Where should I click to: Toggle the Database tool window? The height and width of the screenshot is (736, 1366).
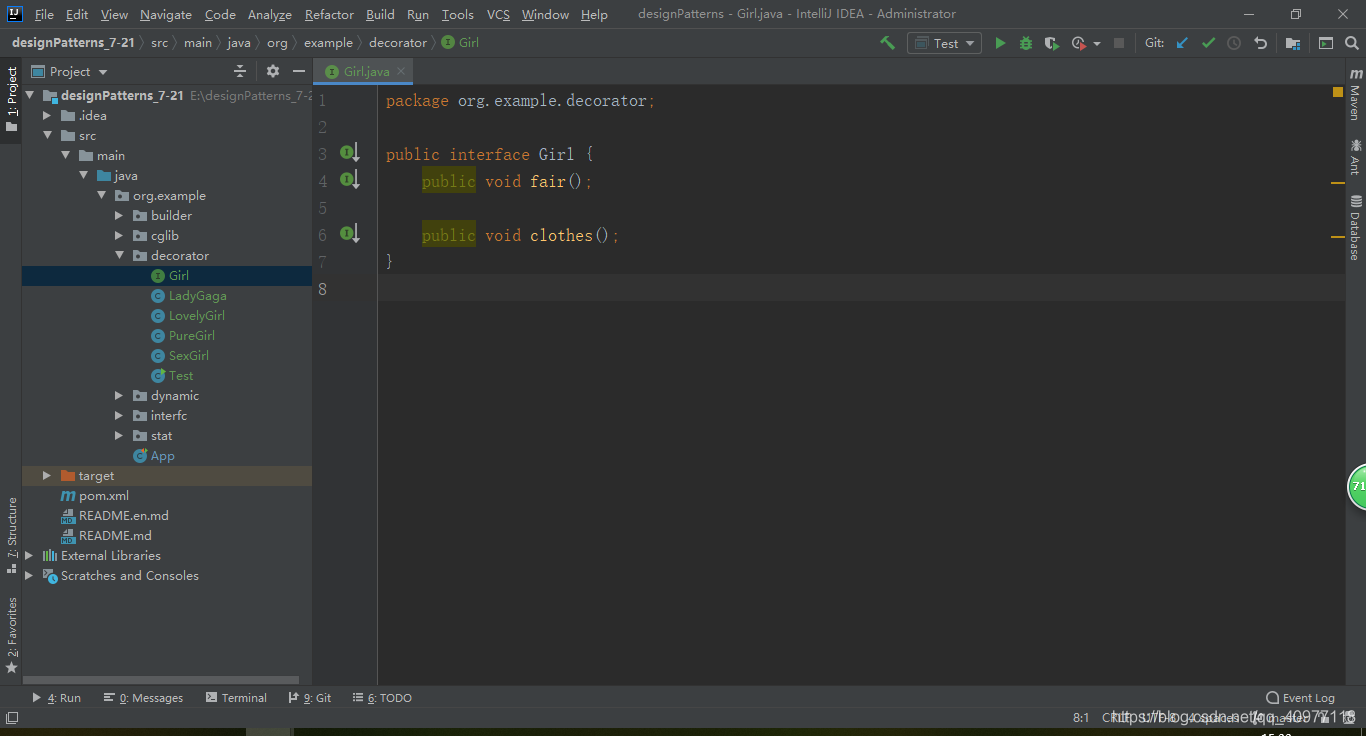click(1355, 228)
